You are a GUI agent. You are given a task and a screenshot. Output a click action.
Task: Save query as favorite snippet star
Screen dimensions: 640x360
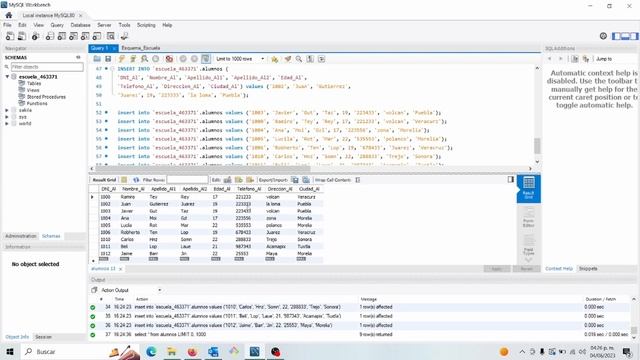tap(275, 59)
